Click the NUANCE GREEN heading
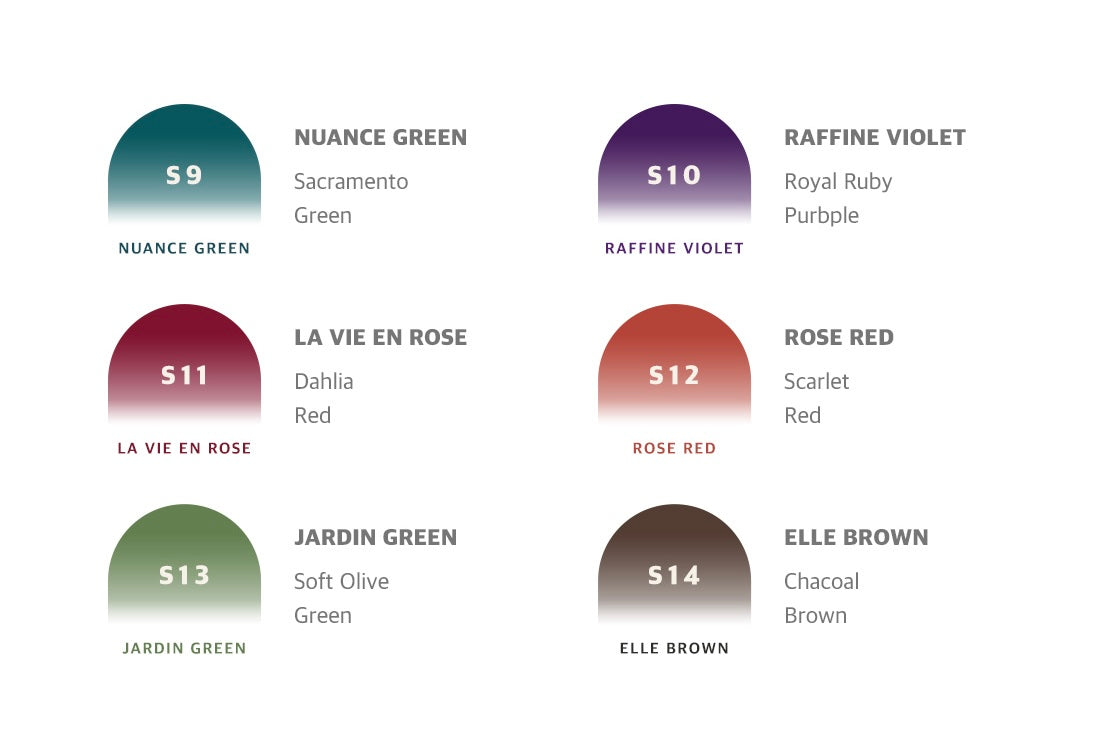The height and width of the screenshot is (749, 1100). coord(380,138)
